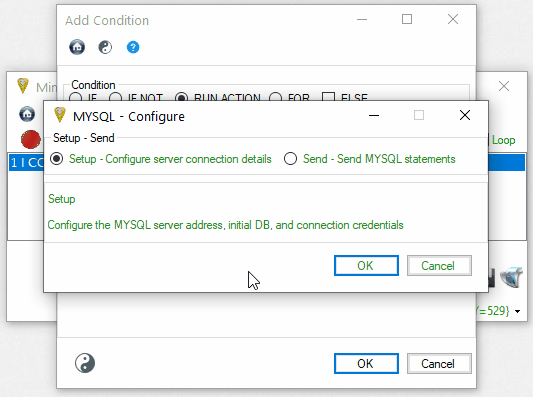
Task: Toggle the ELSE checkbox
Action: (x=328, y=97)
